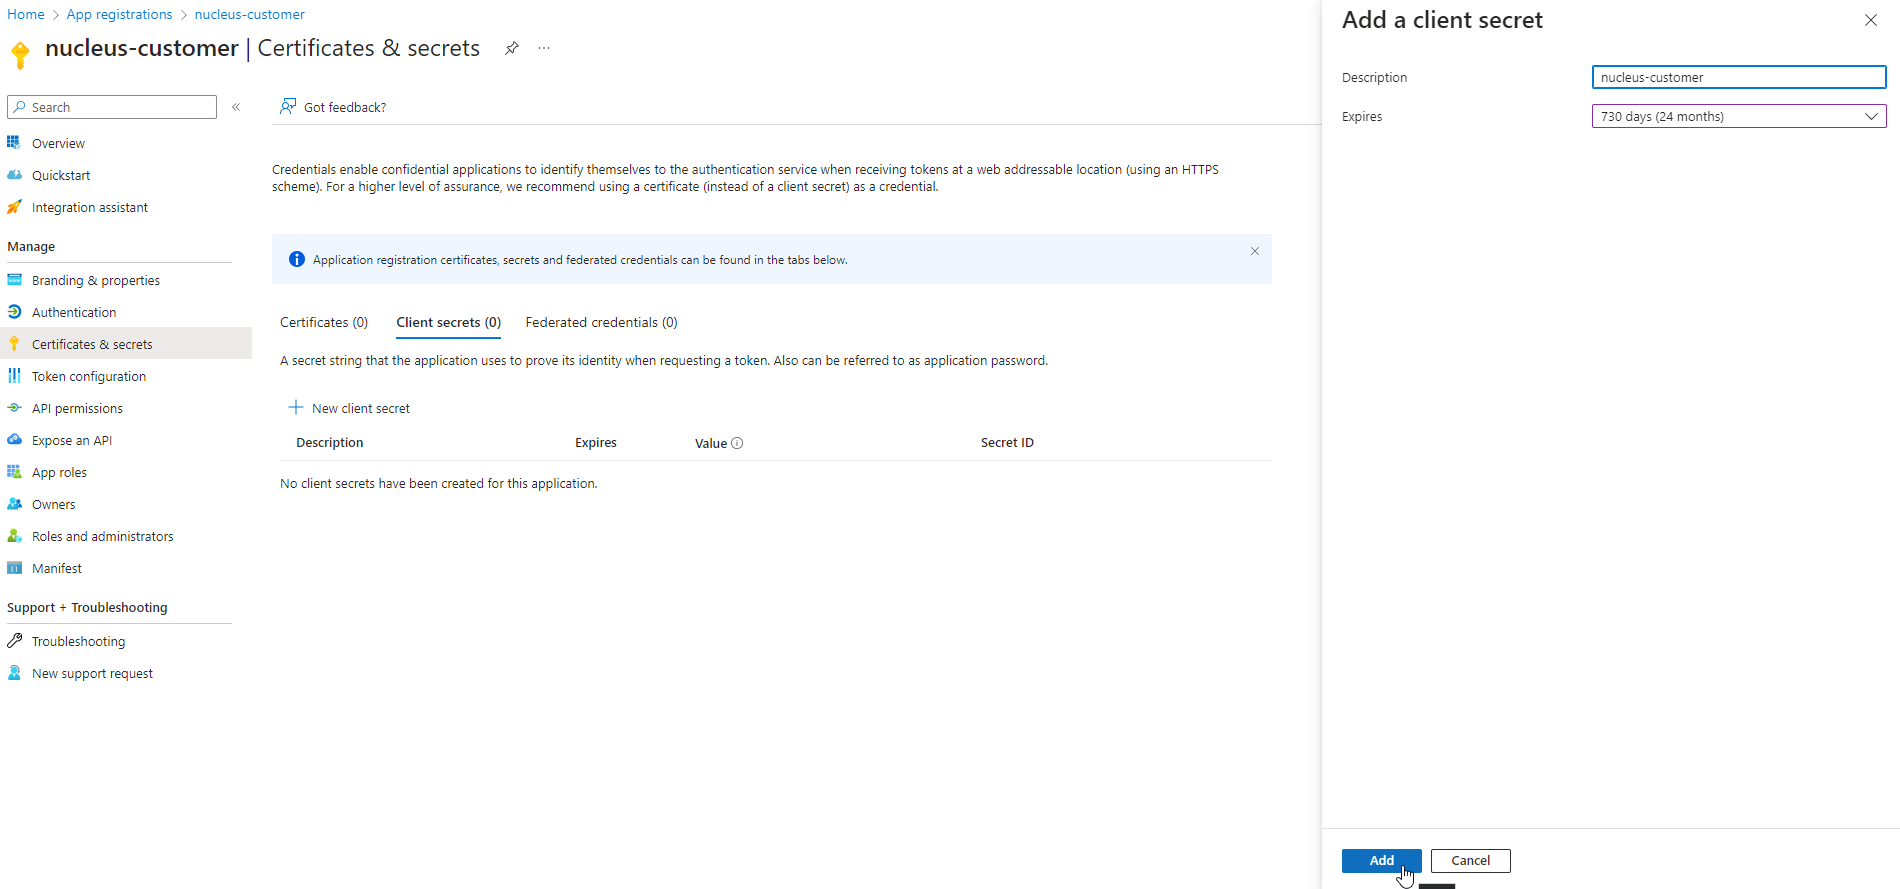Open Token configuration page

click(x=89, y=376)
